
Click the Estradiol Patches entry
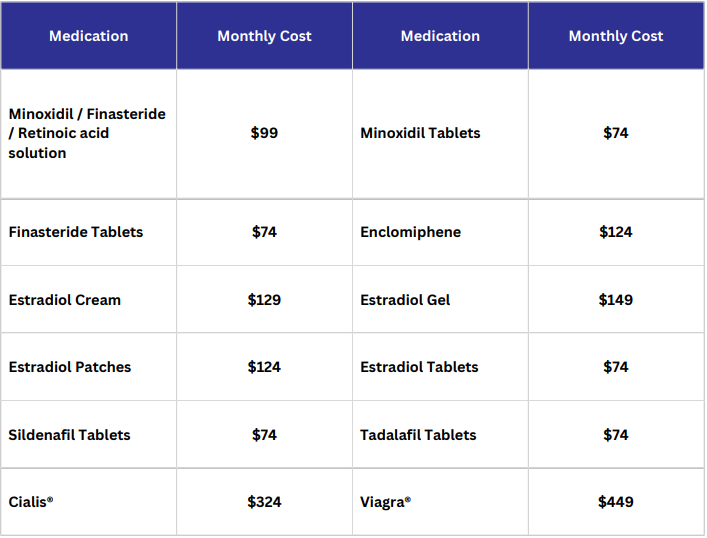[70, 367]
